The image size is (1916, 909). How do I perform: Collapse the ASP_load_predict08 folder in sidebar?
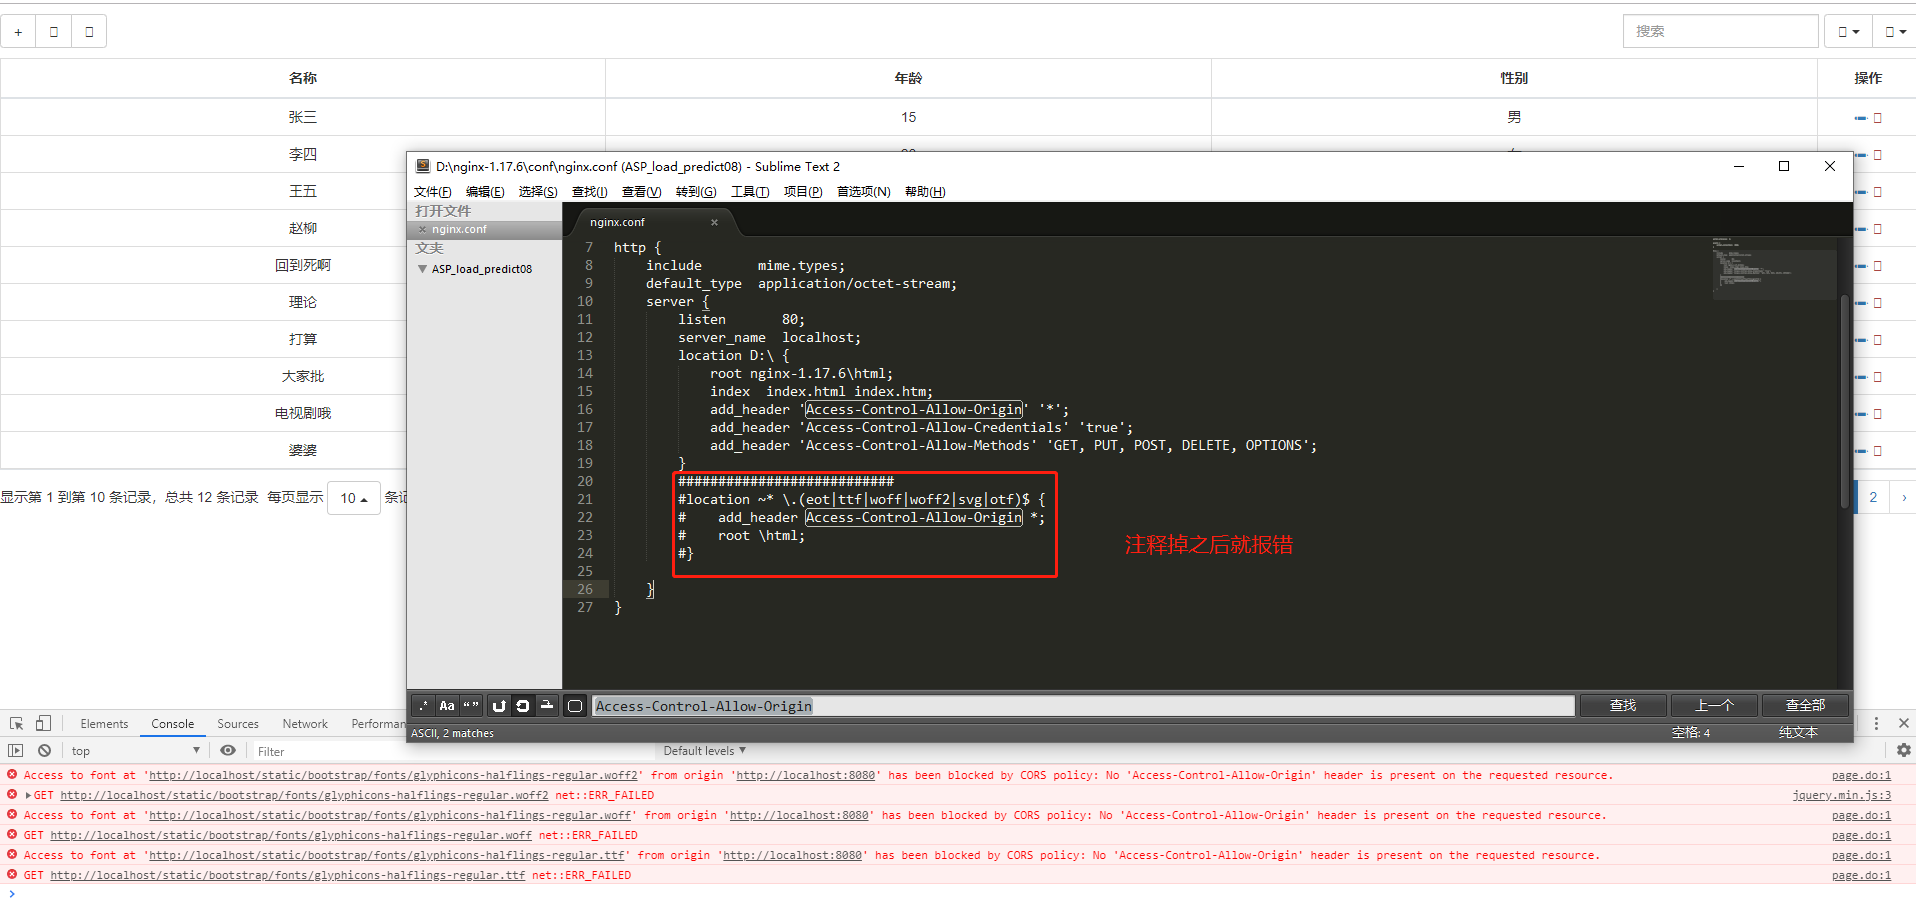tap(424, 268)
